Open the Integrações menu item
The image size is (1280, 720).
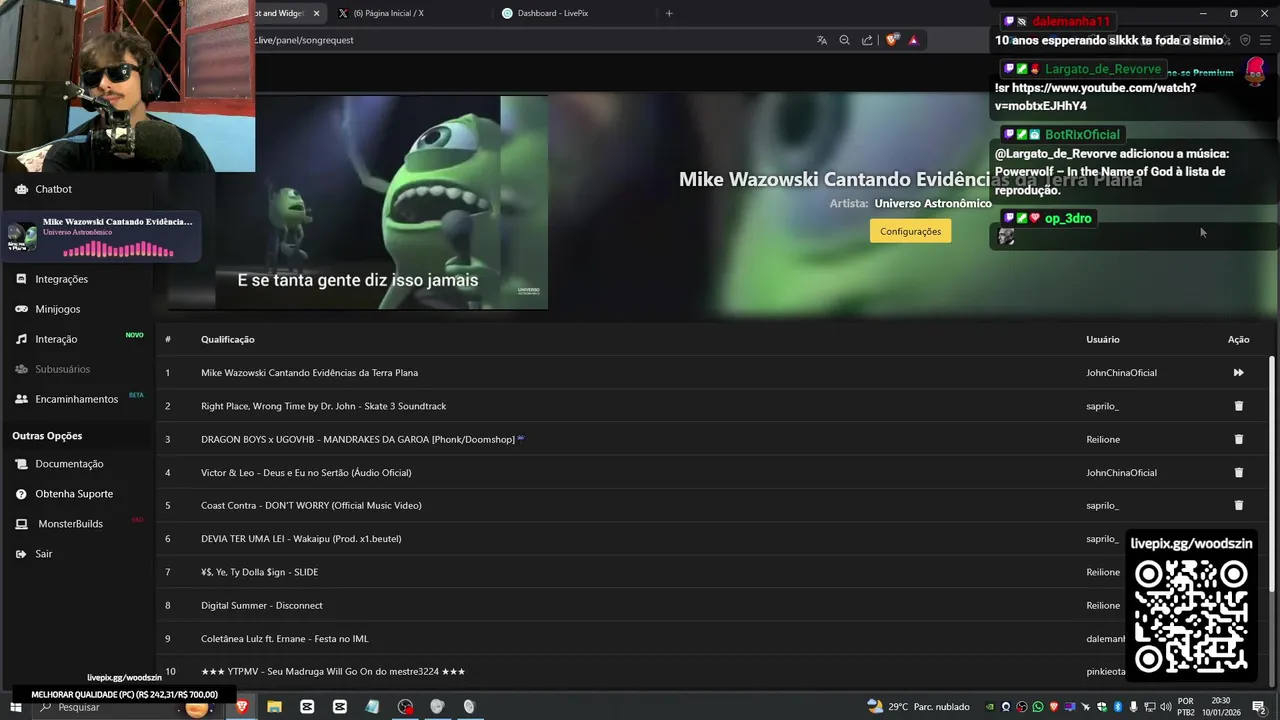click(x=61, y=279)
